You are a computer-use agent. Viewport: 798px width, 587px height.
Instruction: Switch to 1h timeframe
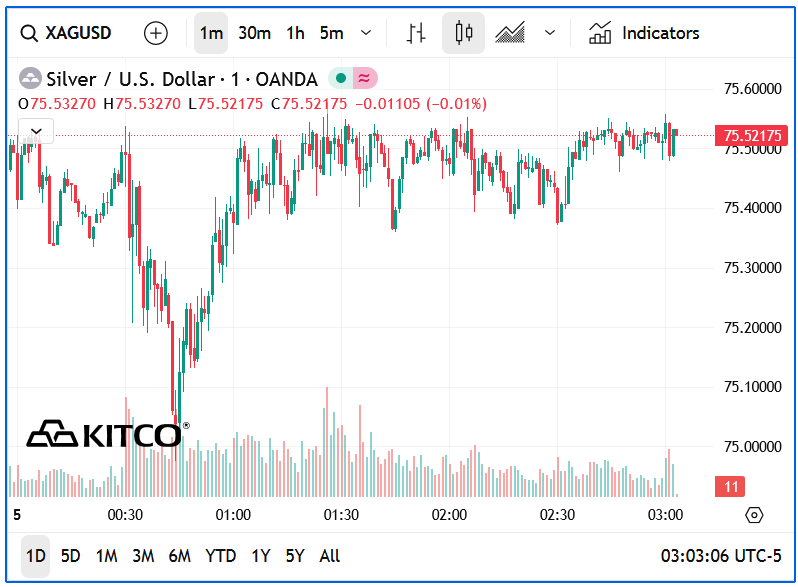point(295,33)
